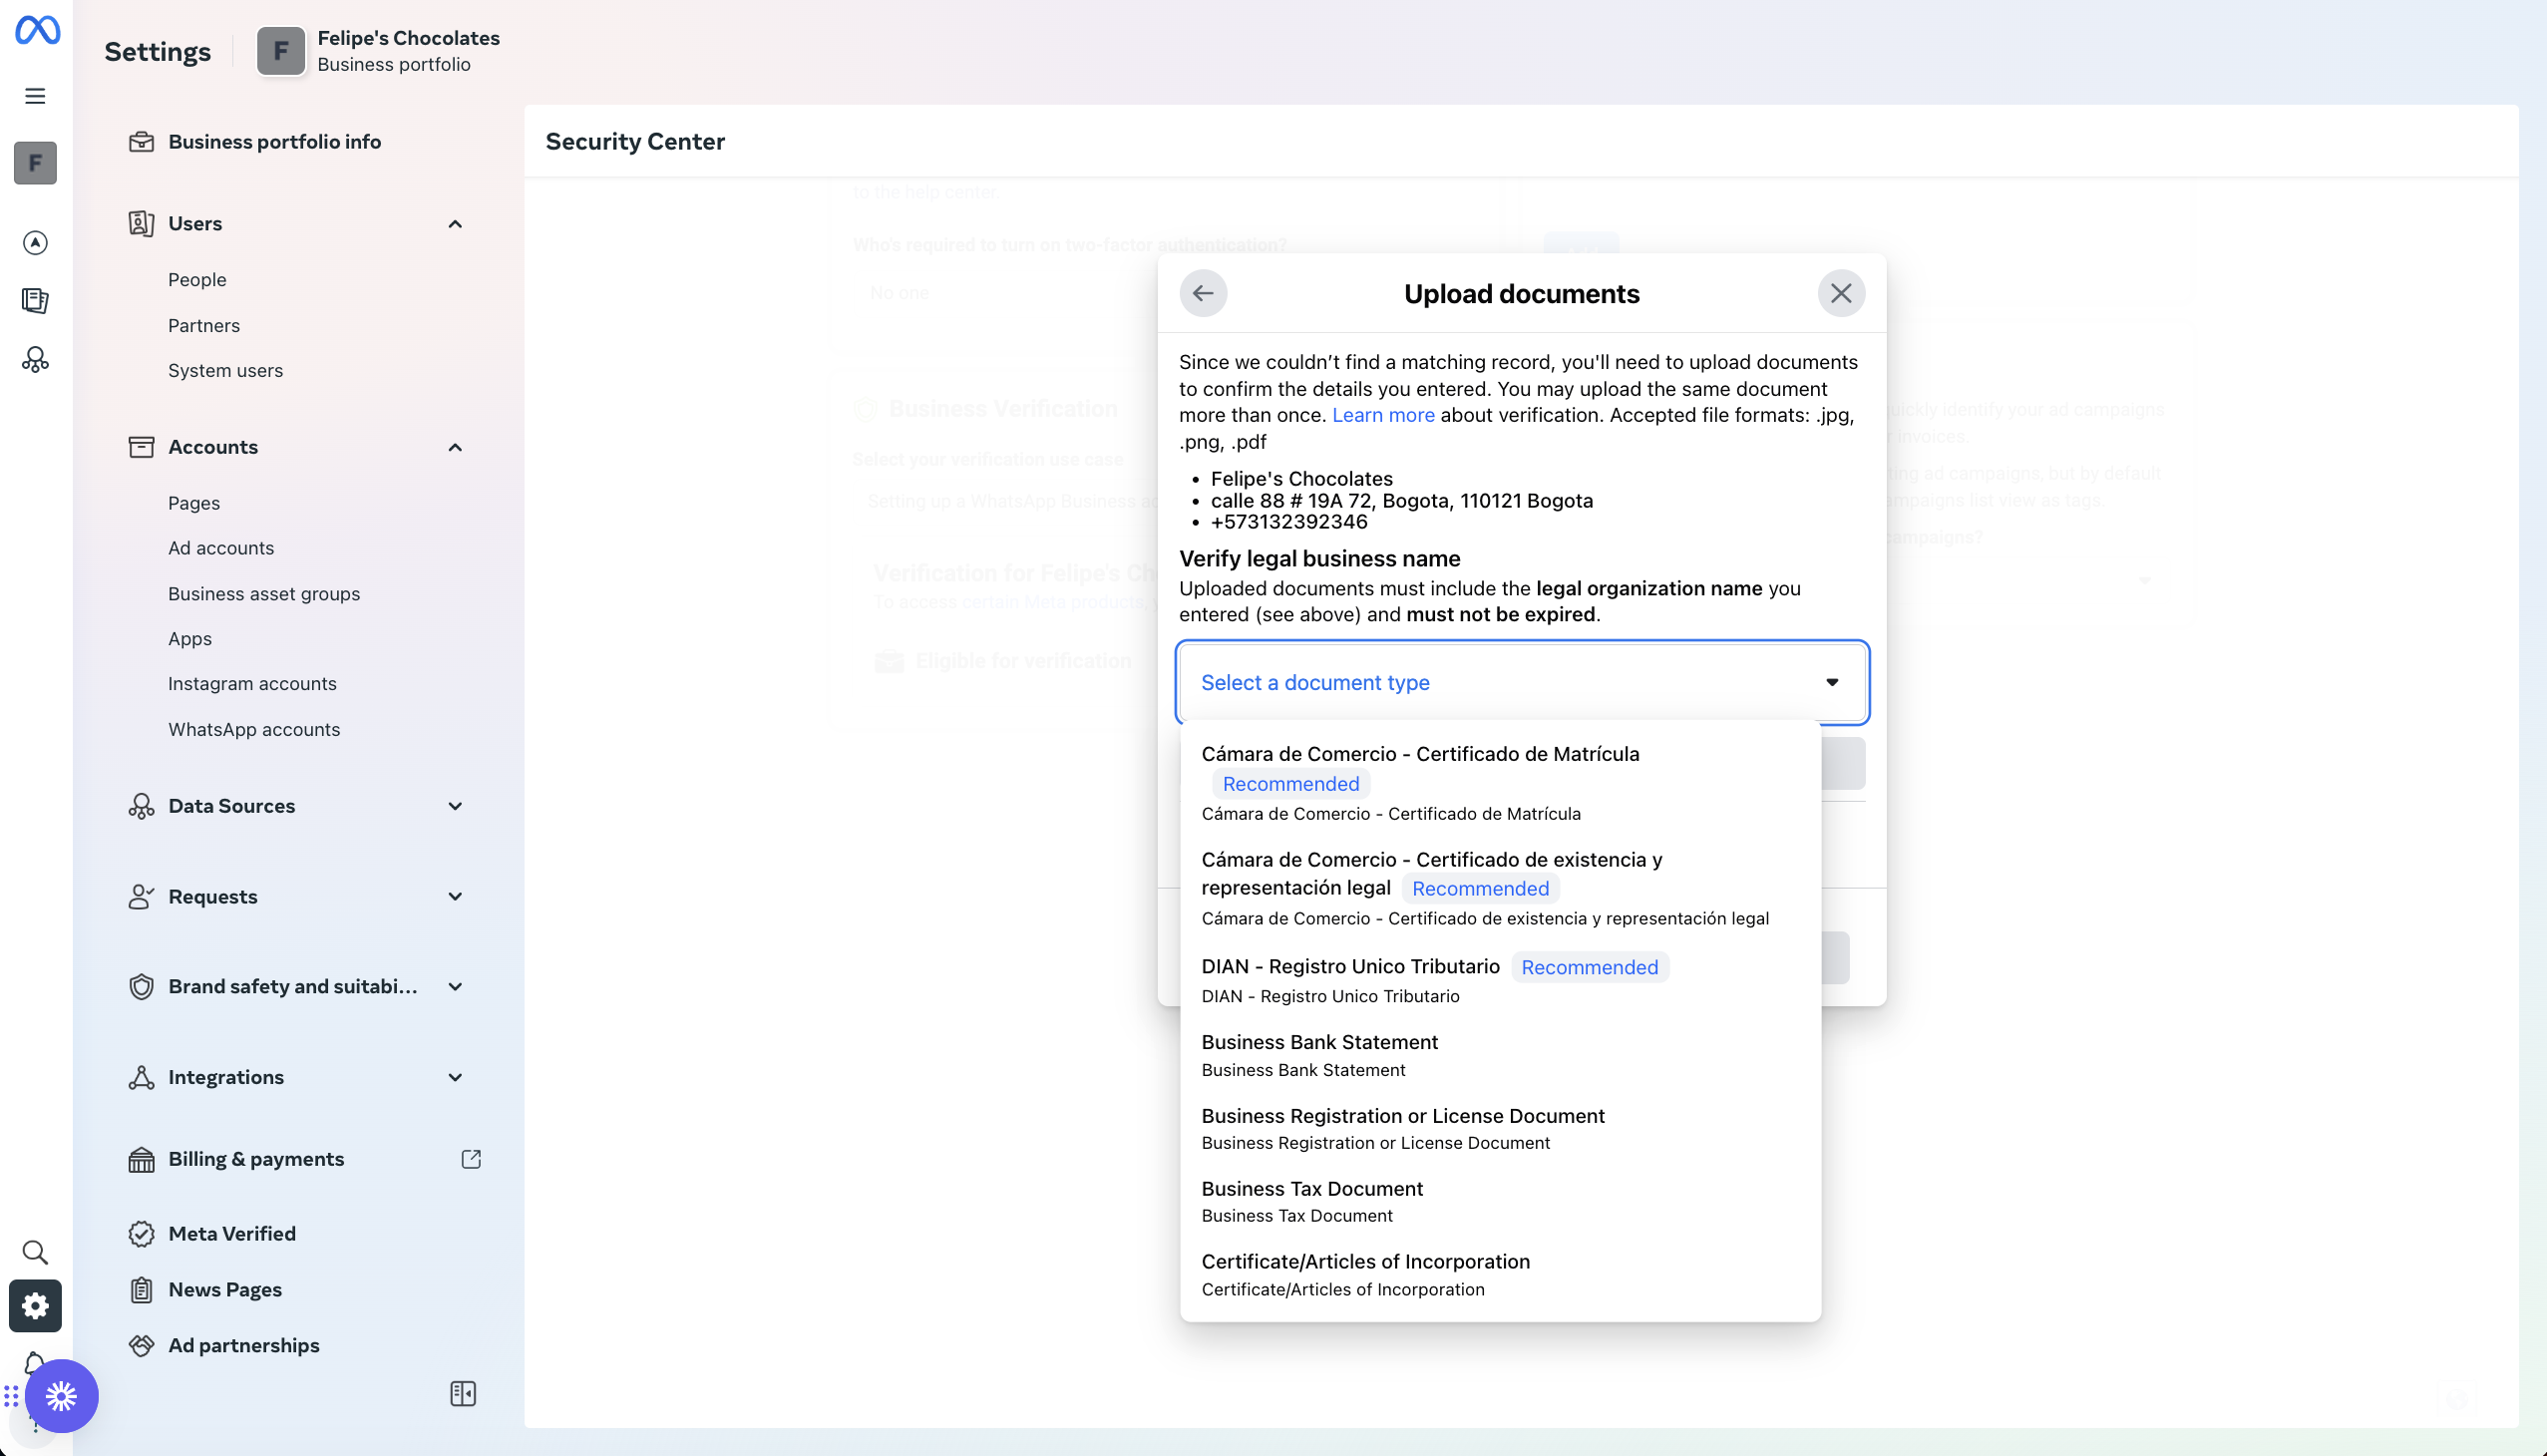Expand the Integrations section chevron
This screenshot has height=1456, width=2547.
(x=455, y=1077)
